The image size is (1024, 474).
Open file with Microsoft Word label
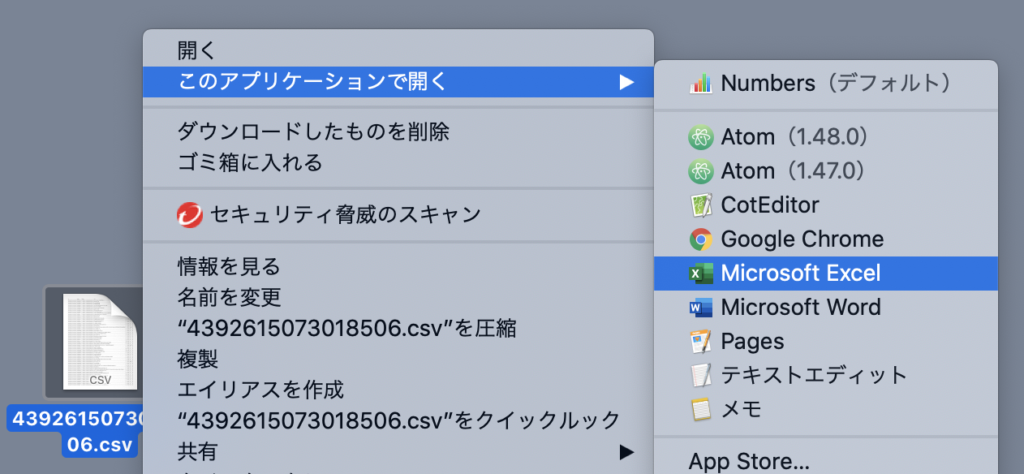tap(801, 307)
